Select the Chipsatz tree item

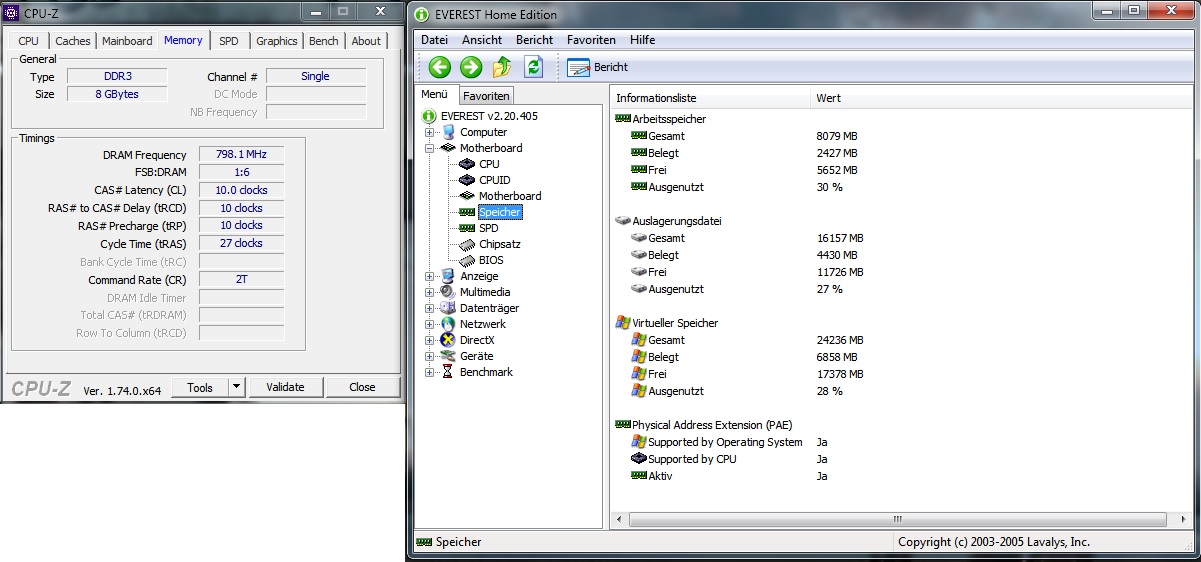click(x=500, y=244)
